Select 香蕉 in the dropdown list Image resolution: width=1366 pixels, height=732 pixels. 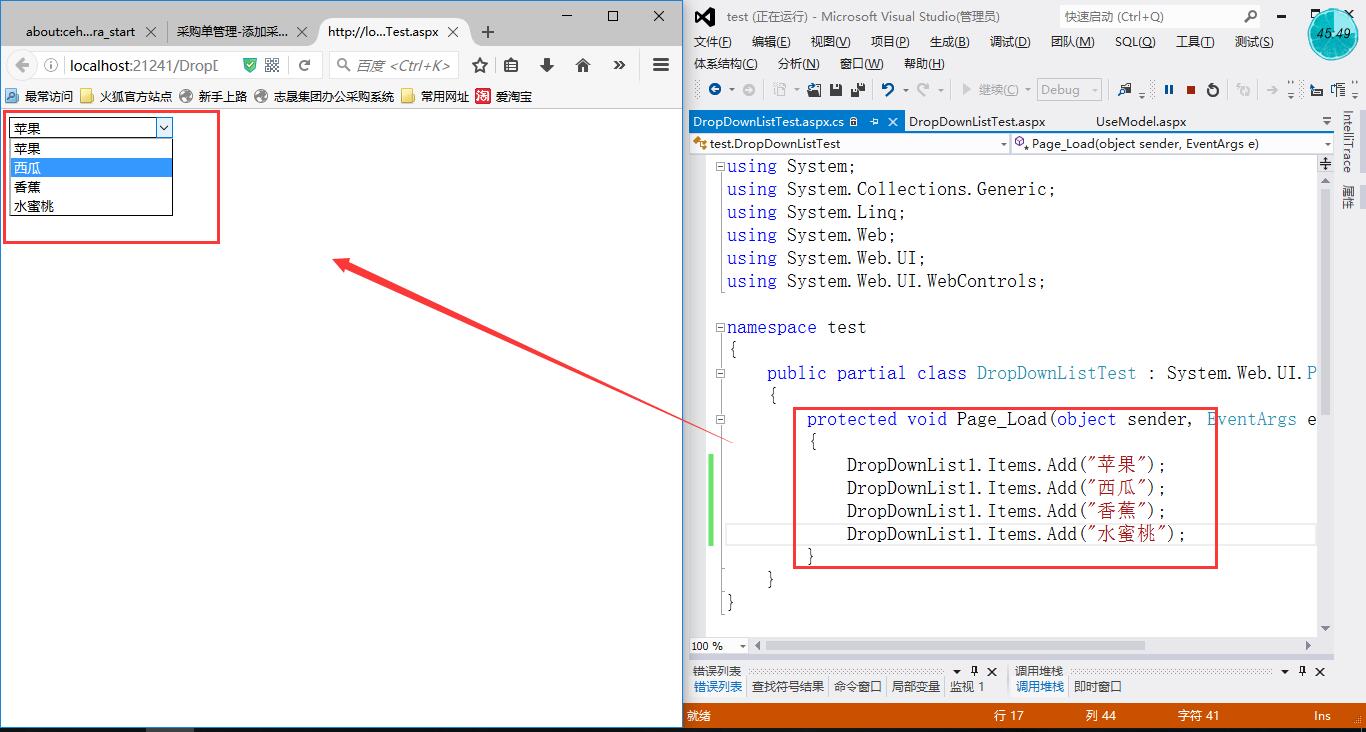[x=91, y=187]
